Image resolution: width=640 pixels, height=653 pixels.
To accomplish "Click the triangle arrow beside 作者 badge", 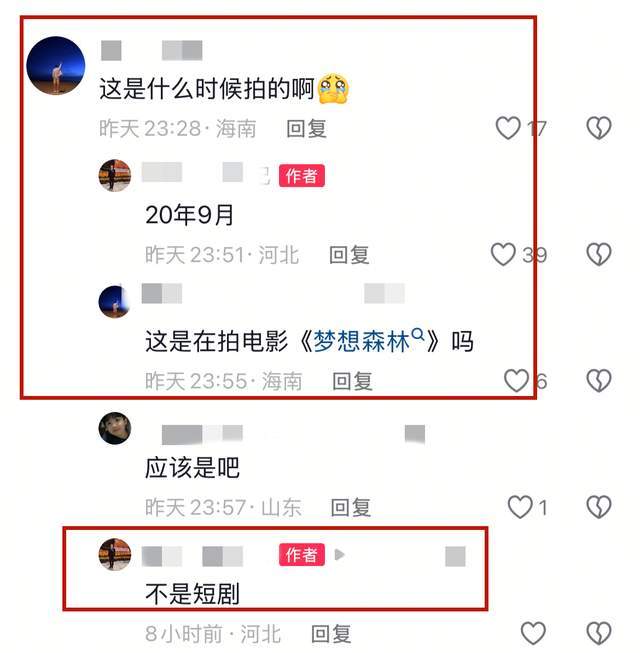I will coord(340,555).
